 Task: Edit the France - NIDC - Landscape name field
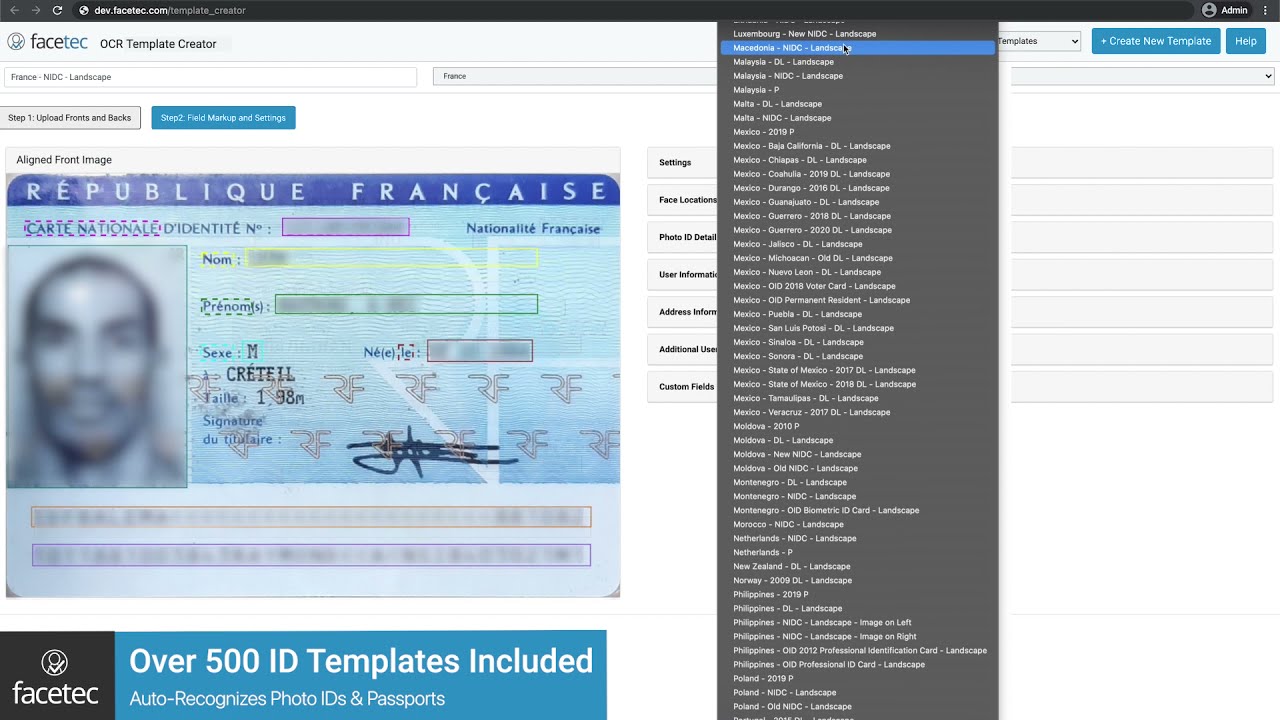pyautogui.click(x=210, y=77)
